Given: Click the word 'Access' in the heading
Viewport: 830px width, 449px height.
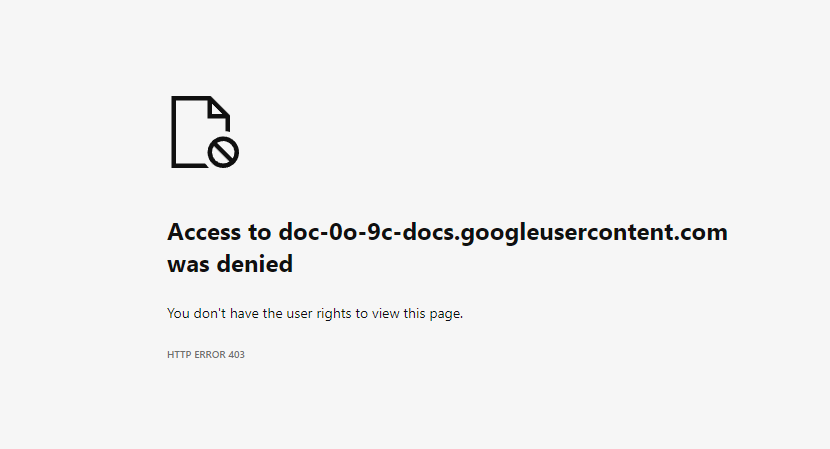Looking at the screenshot, I should pos(204,232).
